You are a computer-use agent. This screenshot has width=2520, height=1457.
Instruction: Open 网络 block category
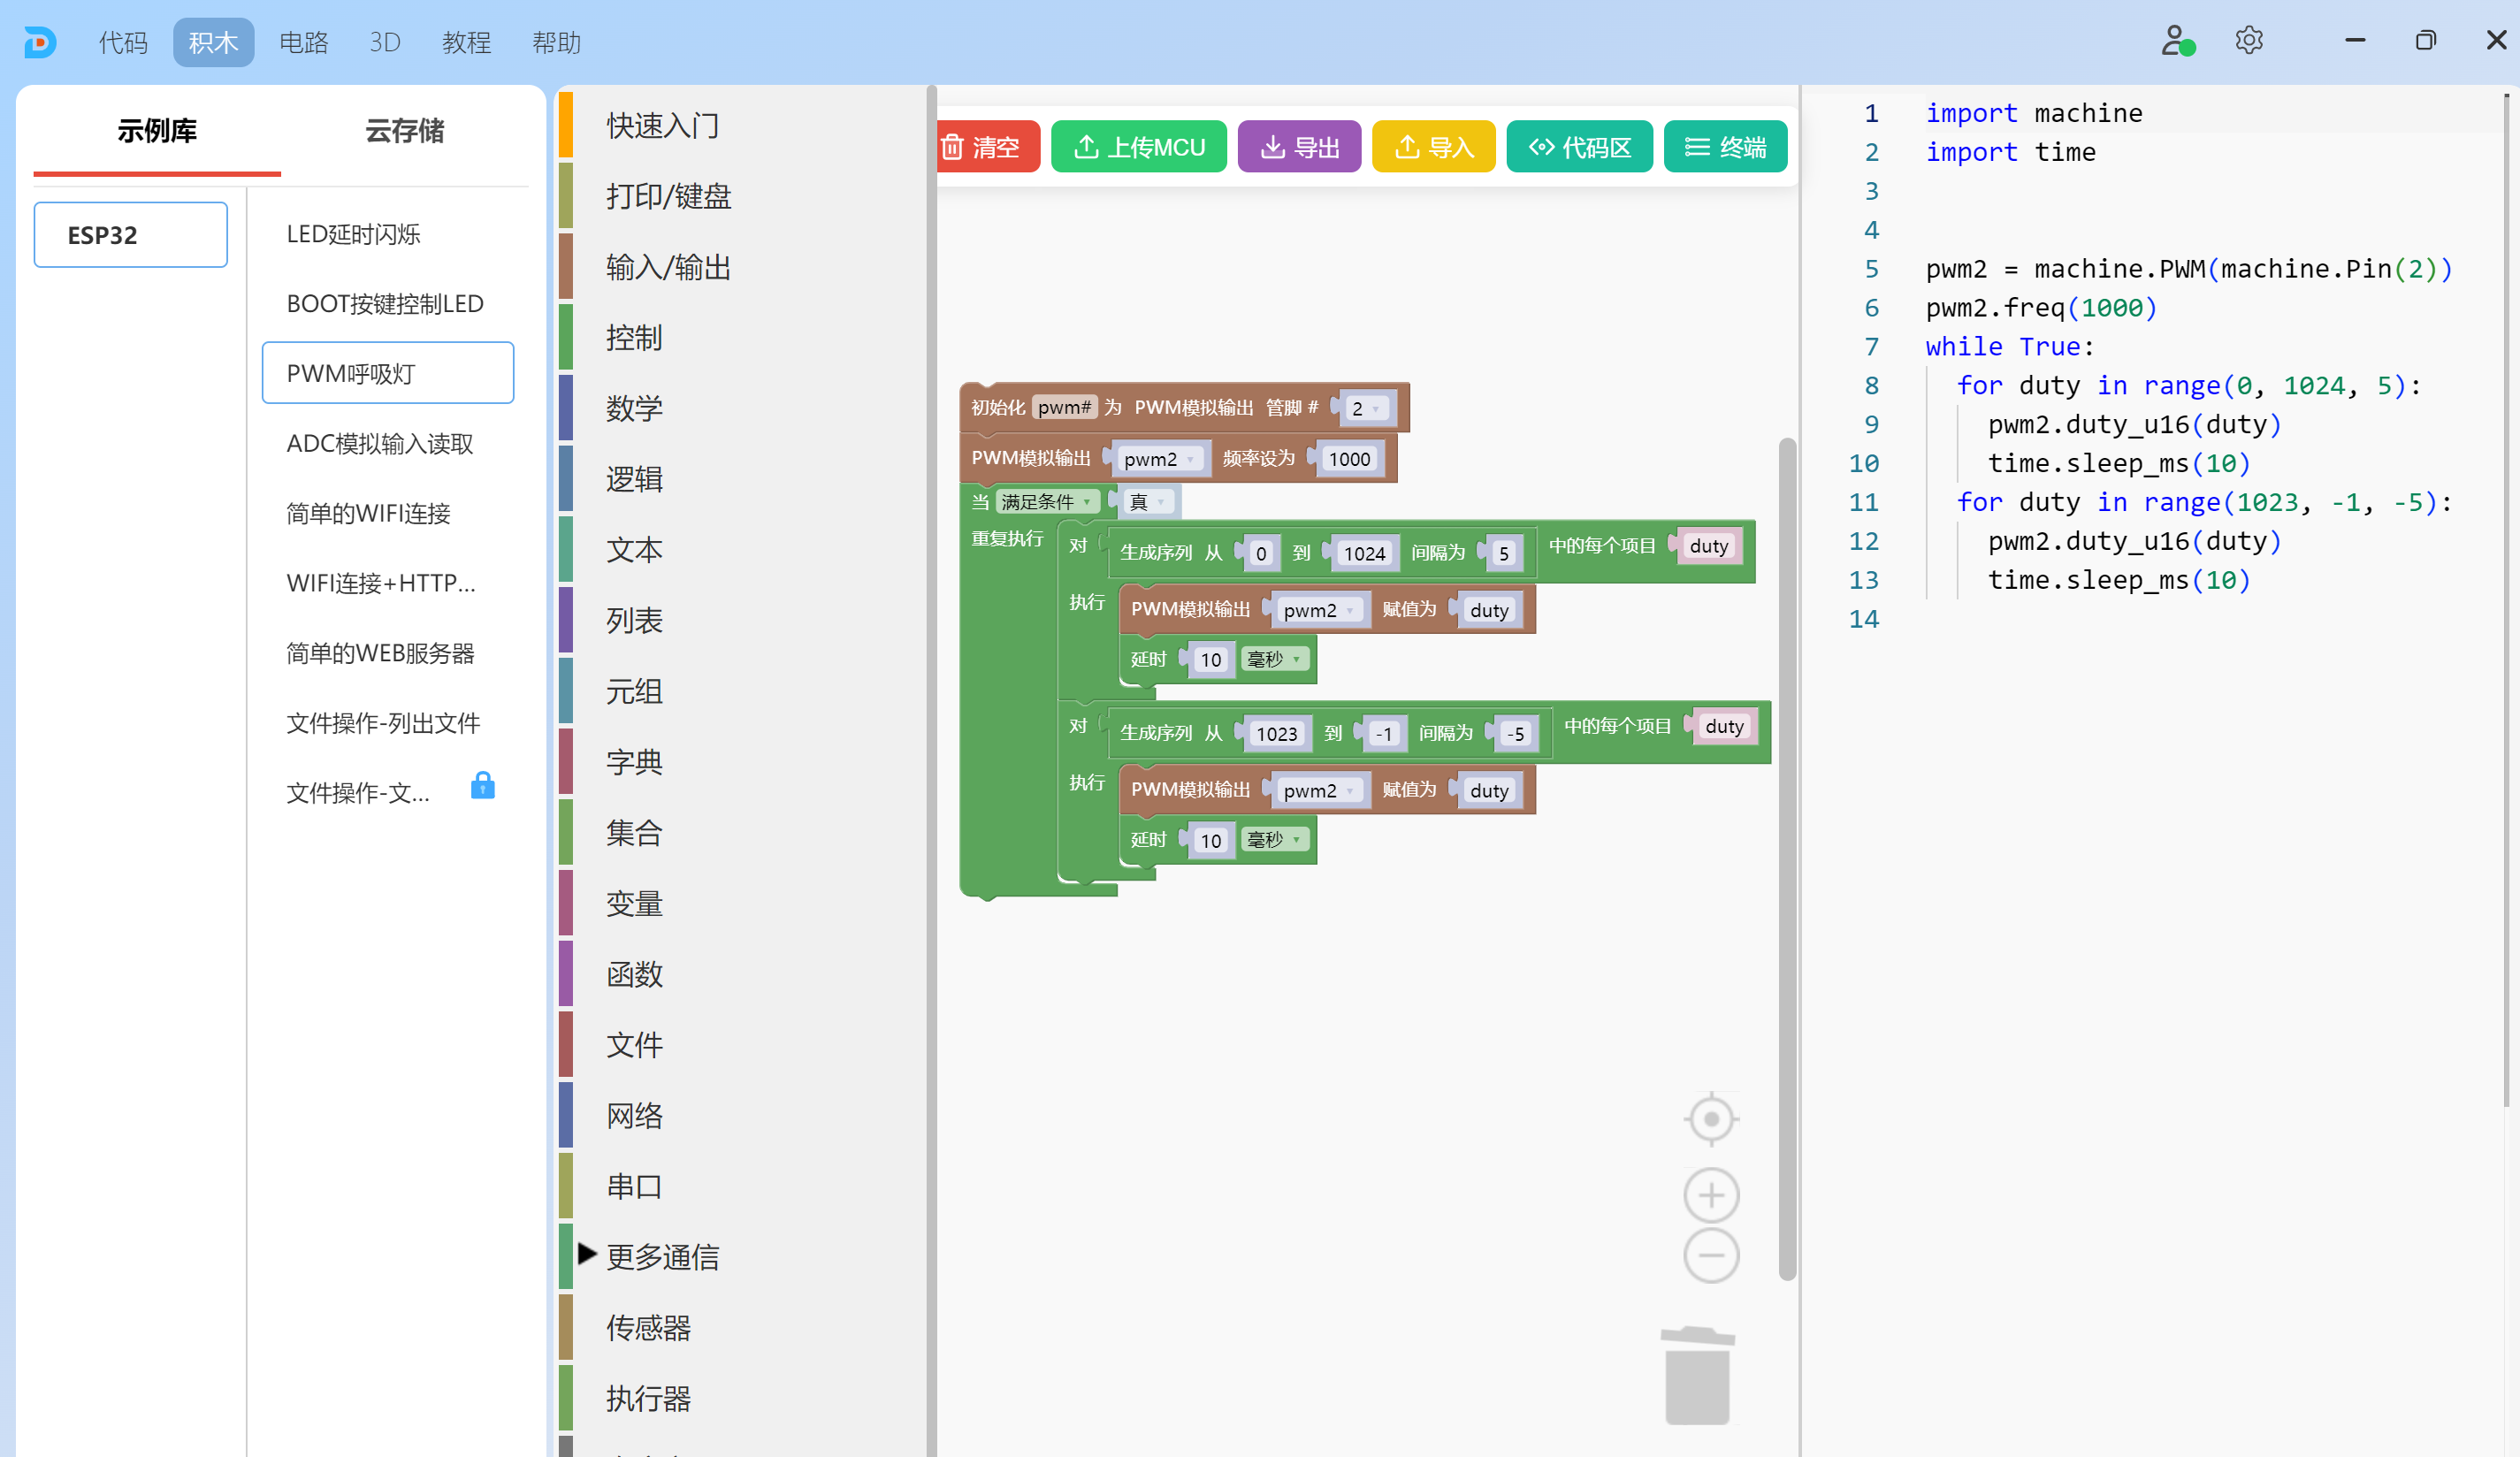(x=634, y=1115)
